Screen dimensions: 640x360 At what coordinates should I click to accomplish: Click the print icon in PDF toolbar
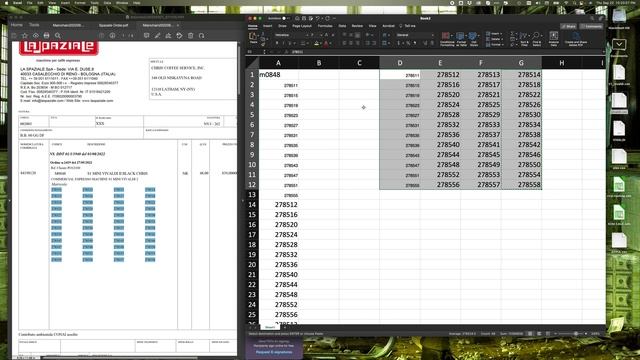tap(47, 36)
